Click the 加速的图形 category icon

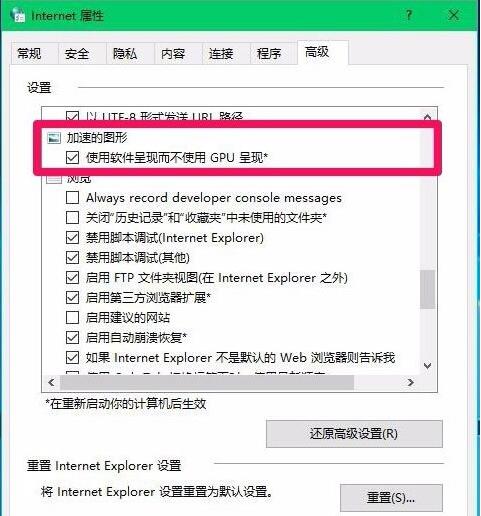54,138
